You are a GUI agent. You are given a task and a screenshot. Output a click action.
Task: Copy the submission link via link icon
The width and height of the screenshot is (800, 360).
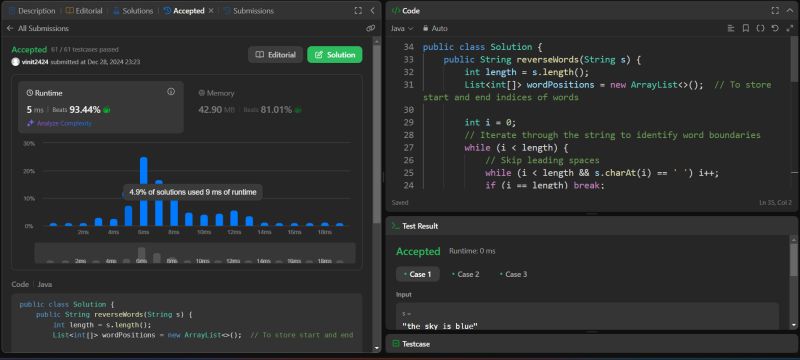(x=371, y=29)
